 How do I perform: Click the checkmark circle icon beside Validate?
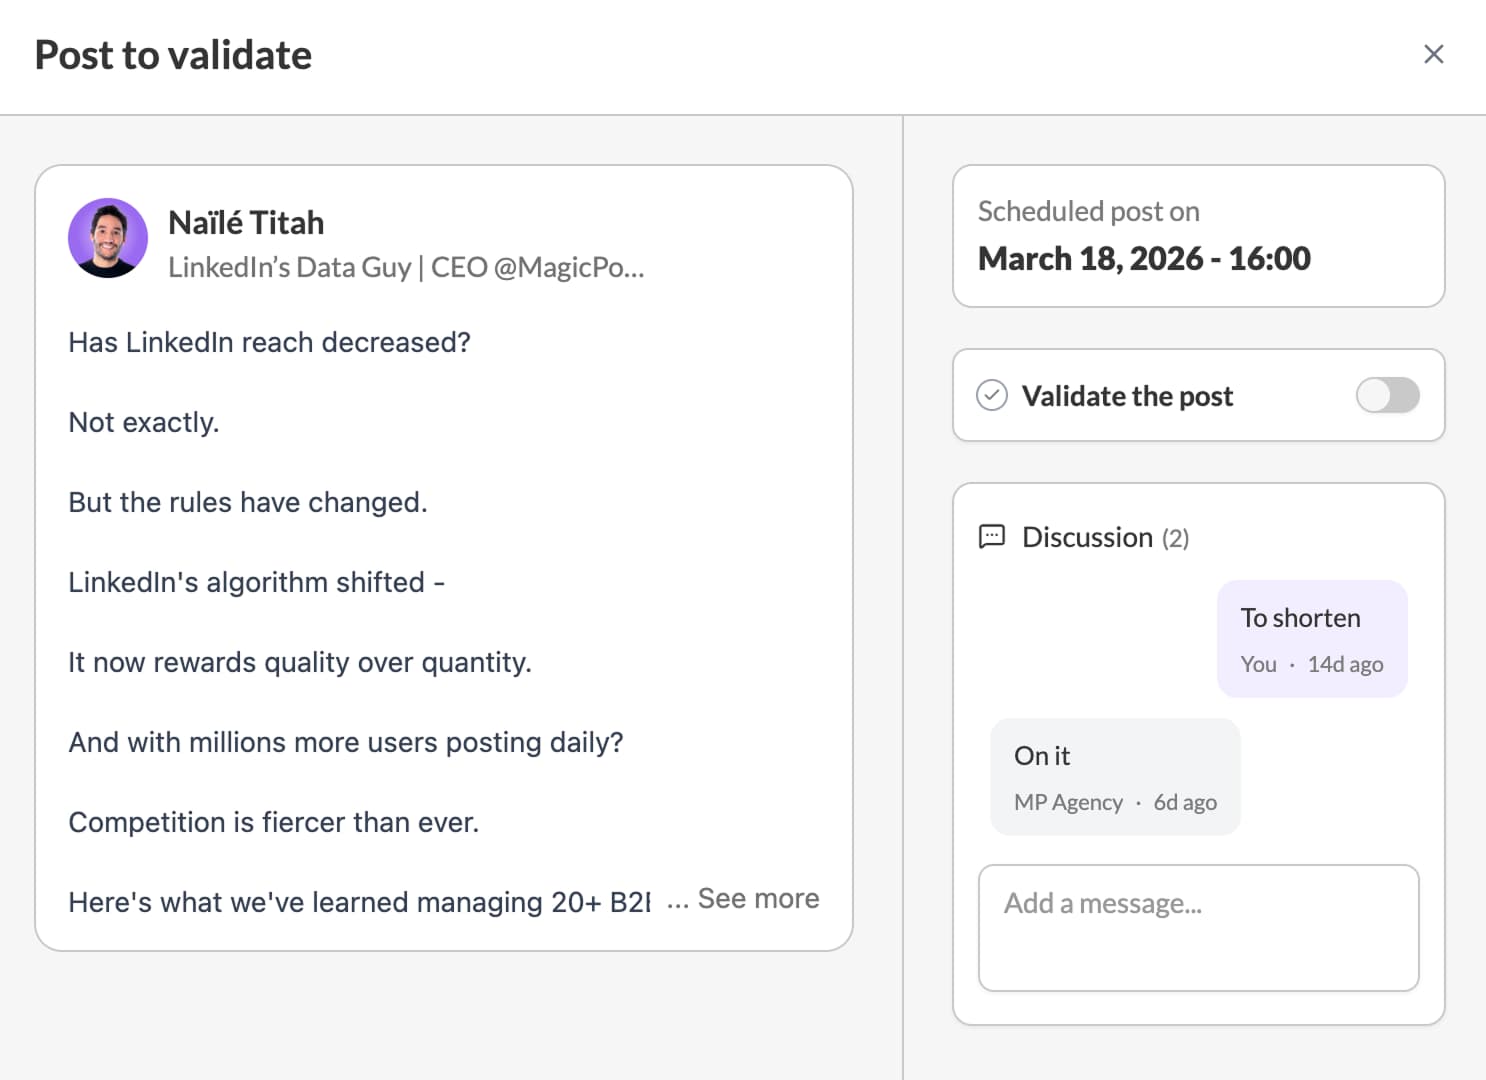click(992, 396)
